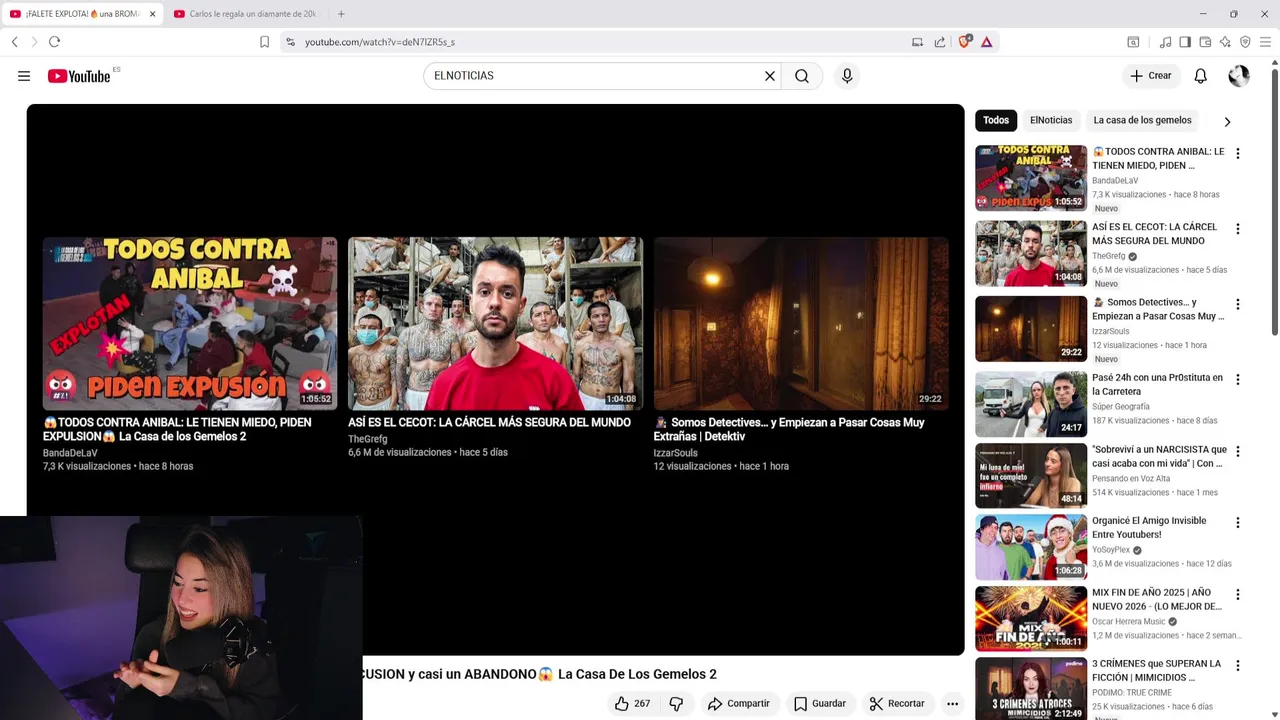1280x720 pixels.
Task: Open the account avatar menu
Action: point(1239,76)
